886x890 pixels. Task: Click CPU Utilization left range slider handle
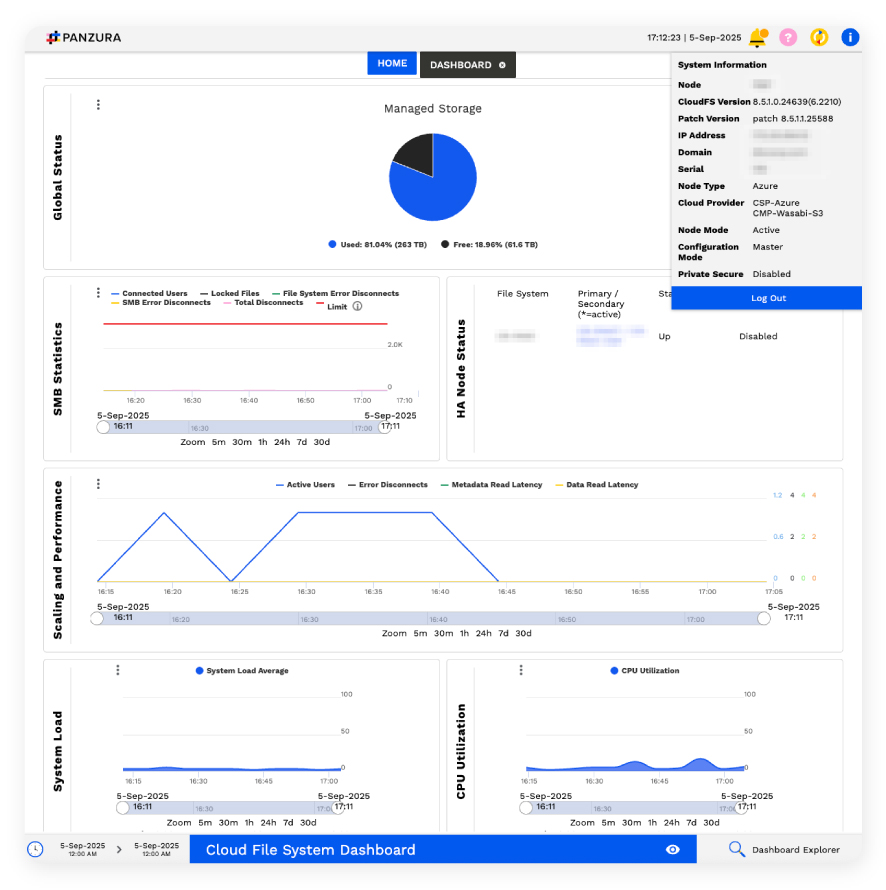pos(526,808)
